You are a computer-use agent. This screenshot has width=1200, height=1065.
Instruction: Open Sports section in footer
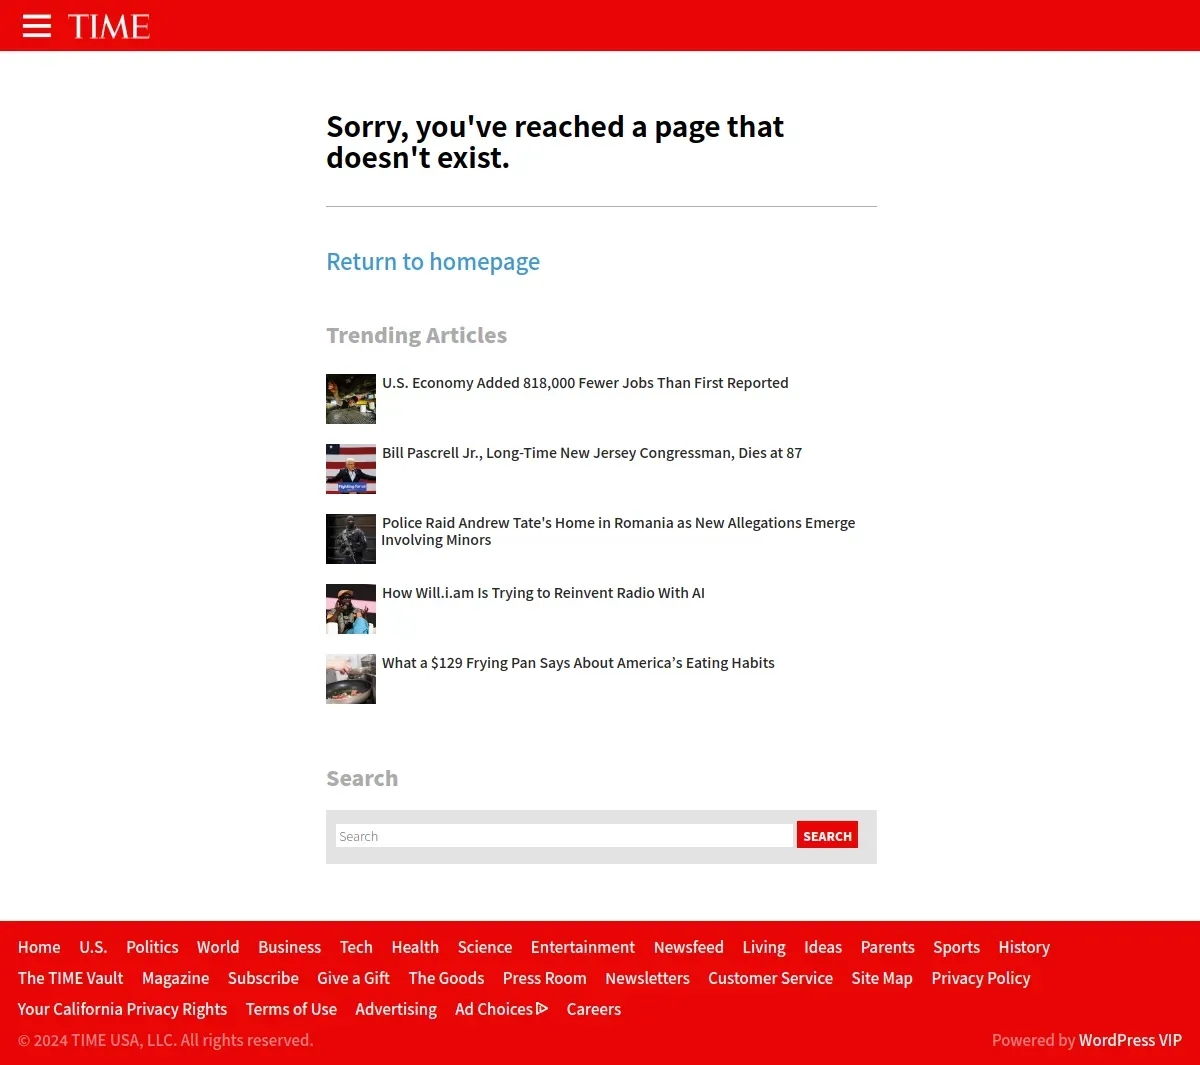pos(957,947)
